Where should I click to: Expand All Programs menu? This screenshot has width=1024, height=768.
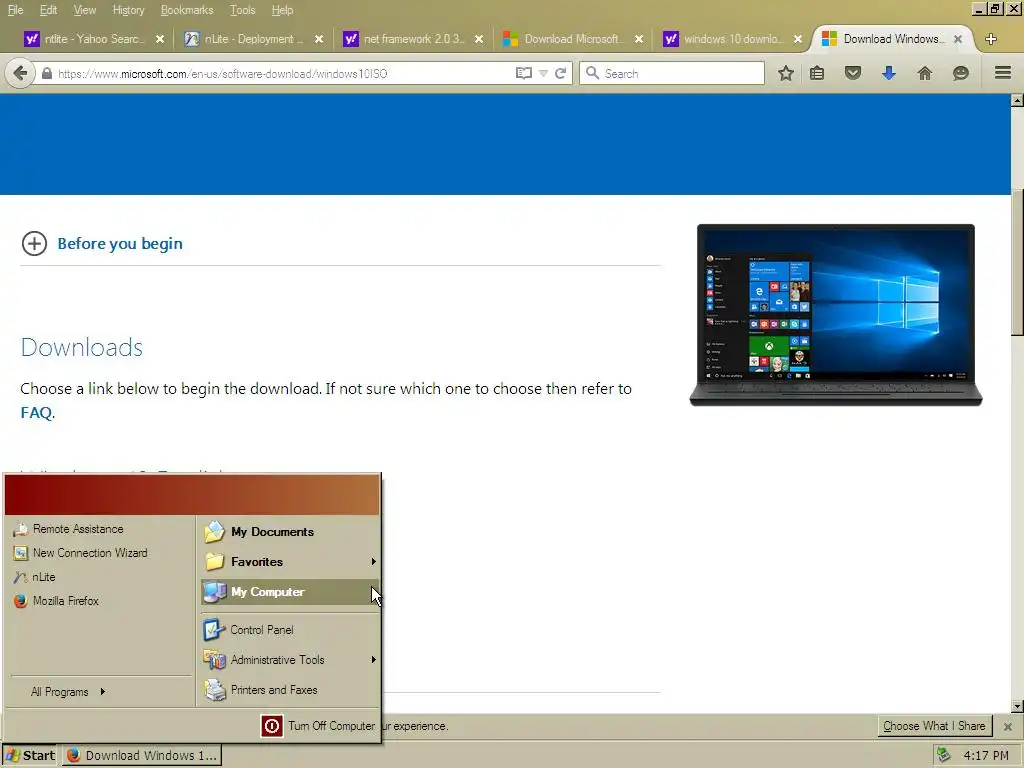[x=68, y=692]
